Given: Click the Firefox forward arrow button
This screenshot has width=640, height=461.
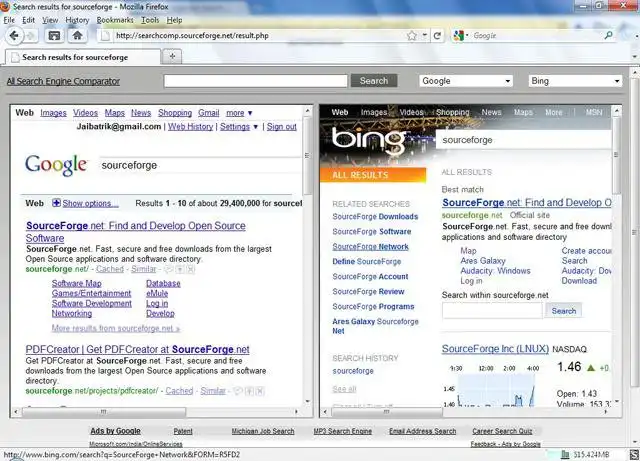Looking at the screenshot, I should (31, 36).
